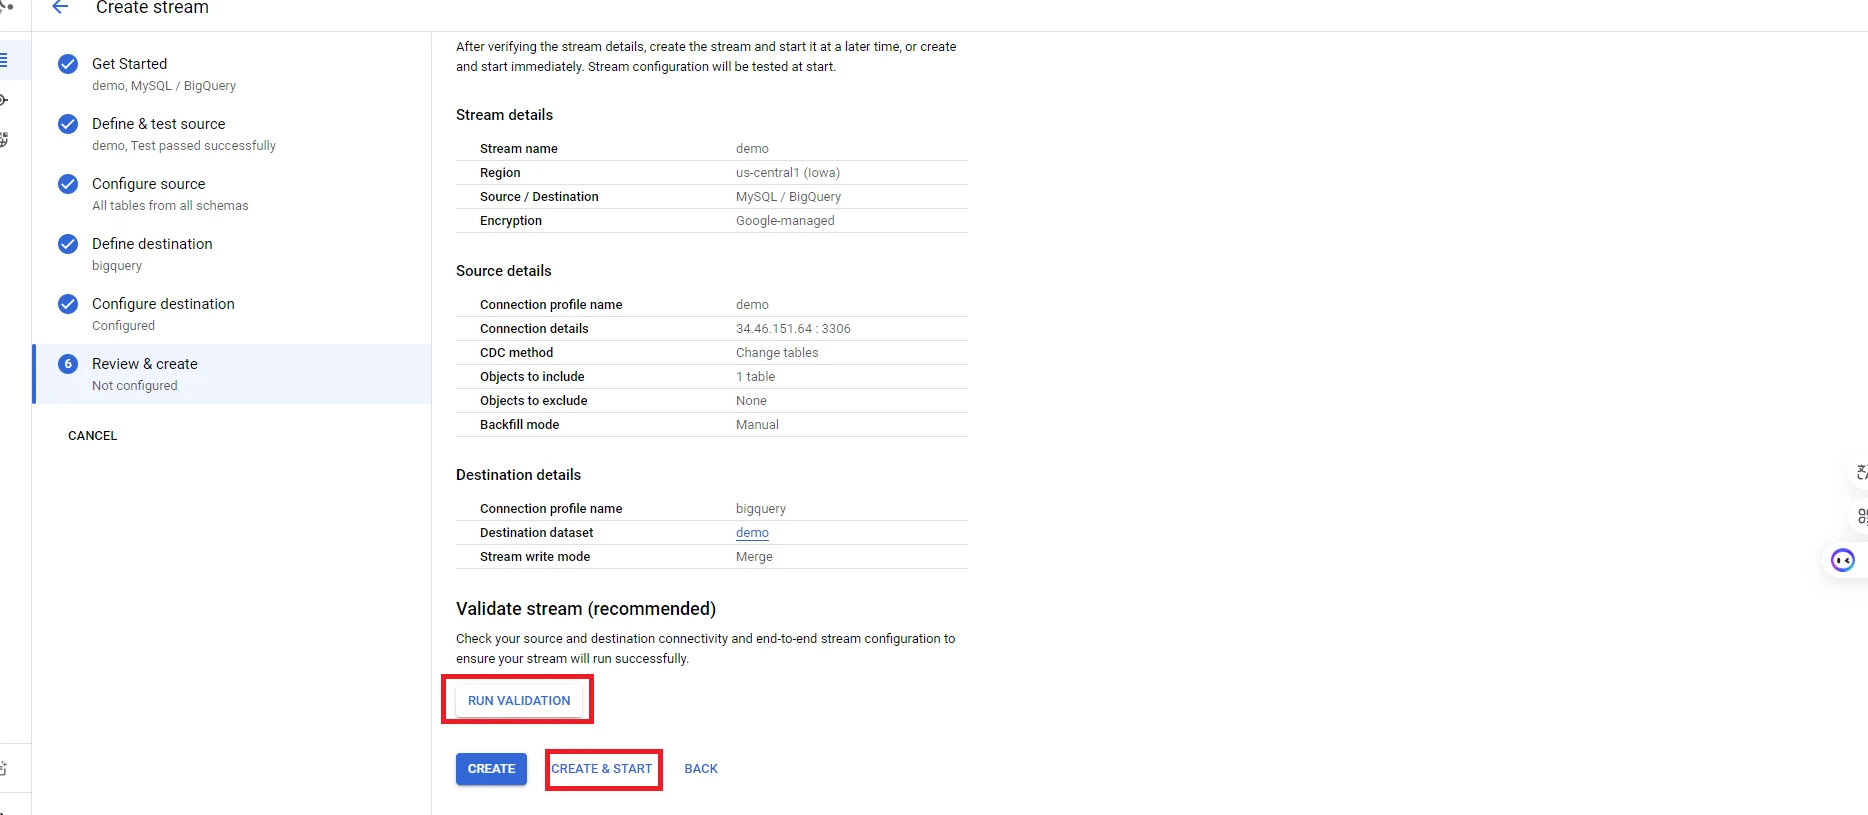Click the translate floating icon on right edge
1868x815 pixels.
tap(1860, 473)
